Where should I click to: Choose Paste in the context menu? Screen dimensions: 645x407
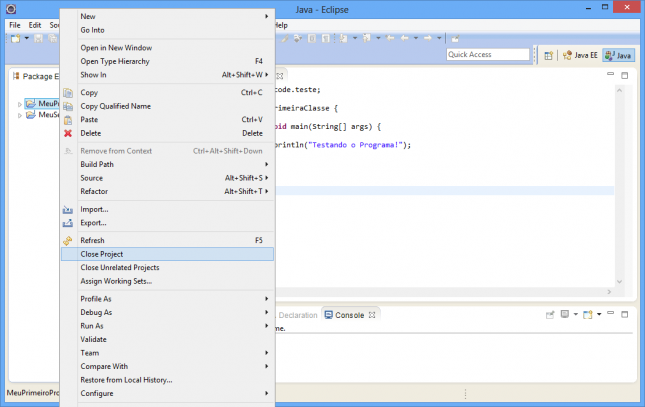coord(167,120)
